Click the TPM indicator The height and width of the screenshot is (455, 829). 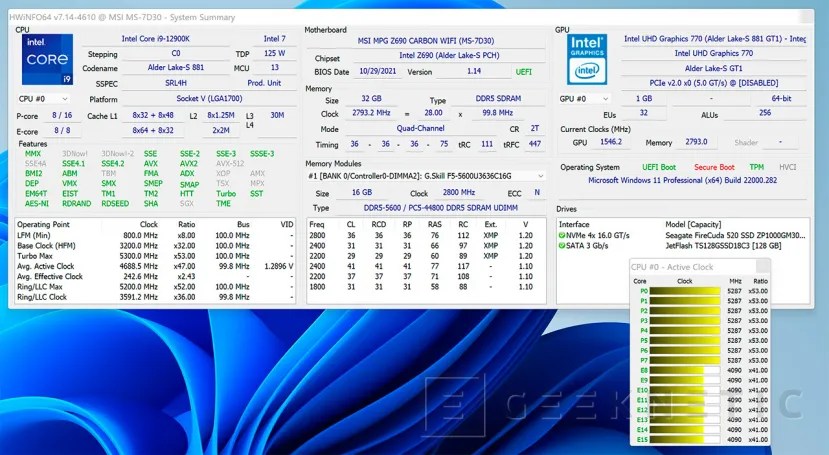point(757,168)
